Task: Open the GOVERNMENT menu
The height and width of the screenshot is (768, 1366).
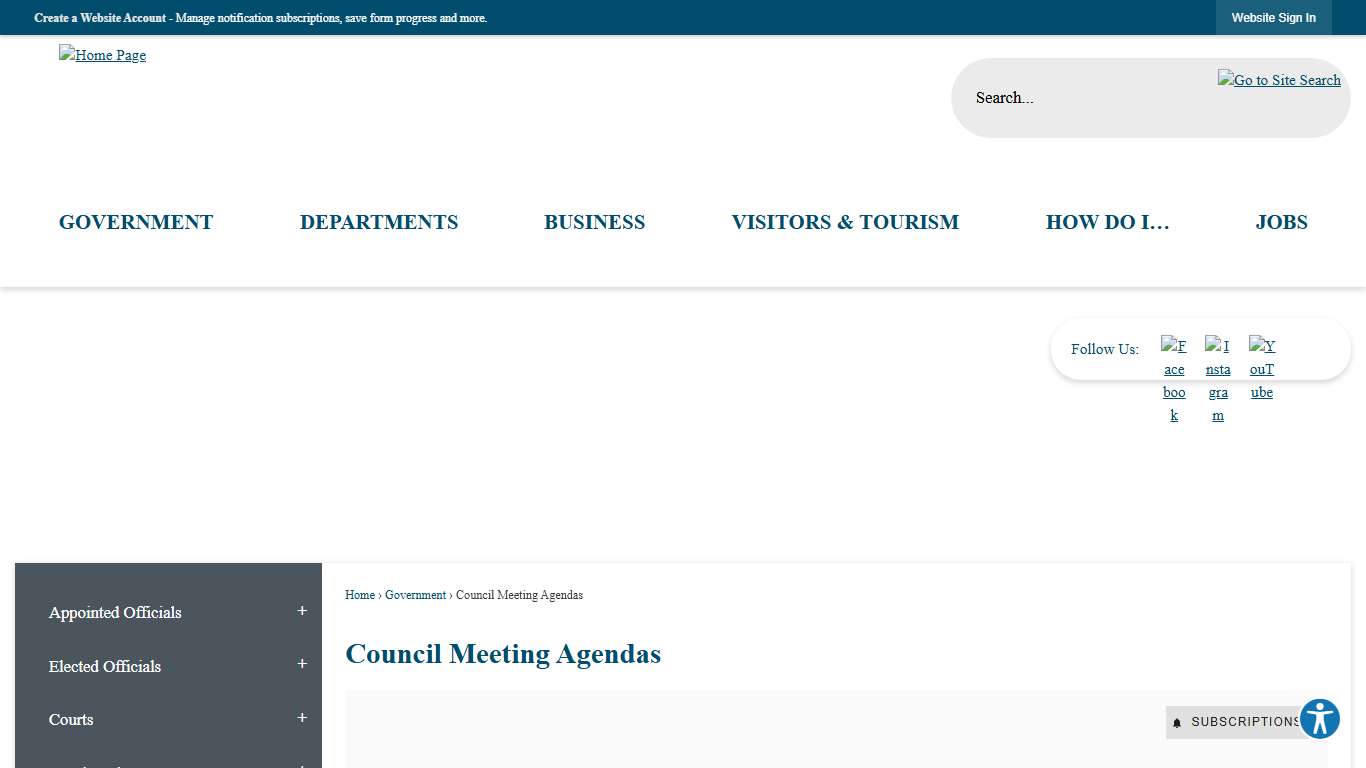Action: pyautogui.click(x=136, y=222)
